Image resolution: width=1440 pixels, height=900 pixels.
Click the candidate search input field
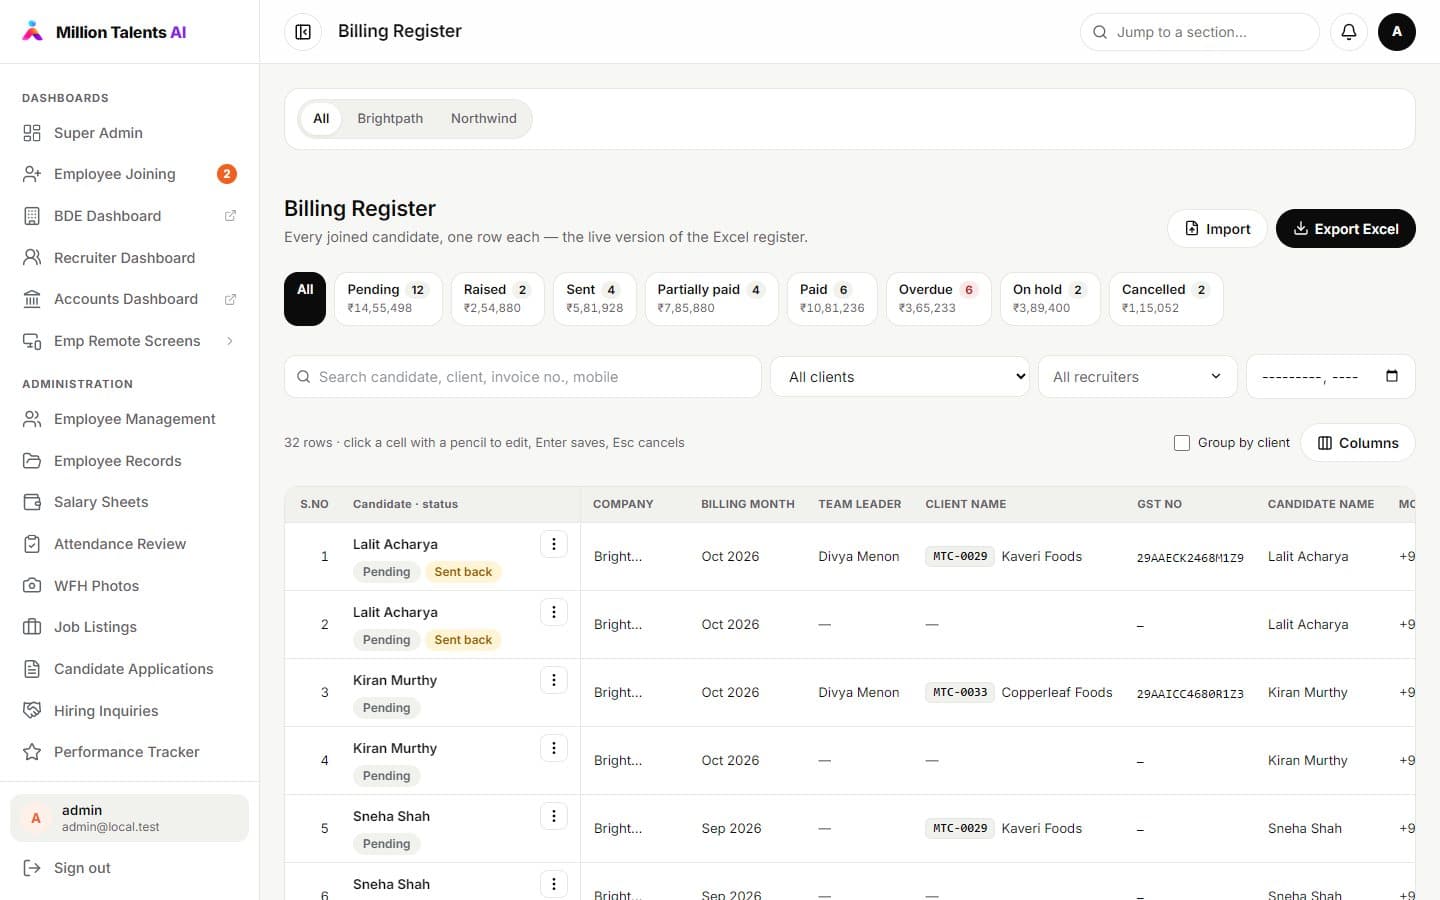pyautogui.click(x=523, y=377)
